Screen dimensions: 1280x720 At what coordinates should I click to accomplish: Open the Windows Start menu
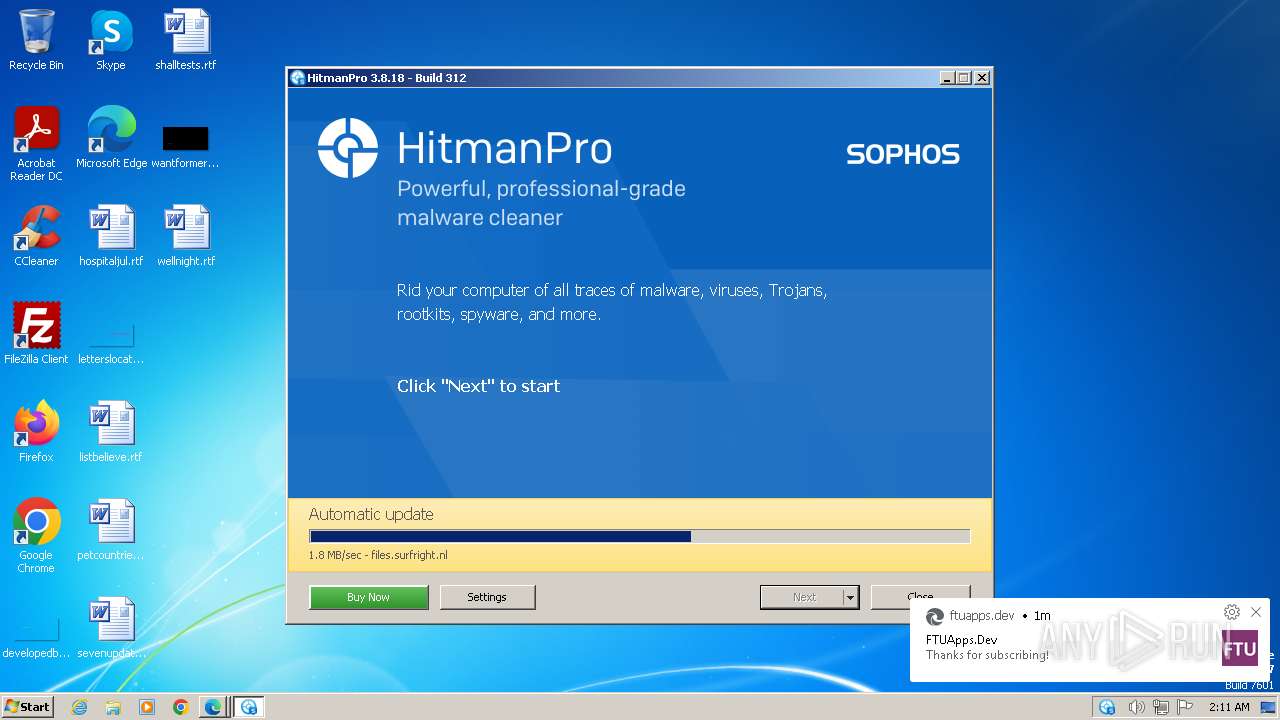point(27,707)
